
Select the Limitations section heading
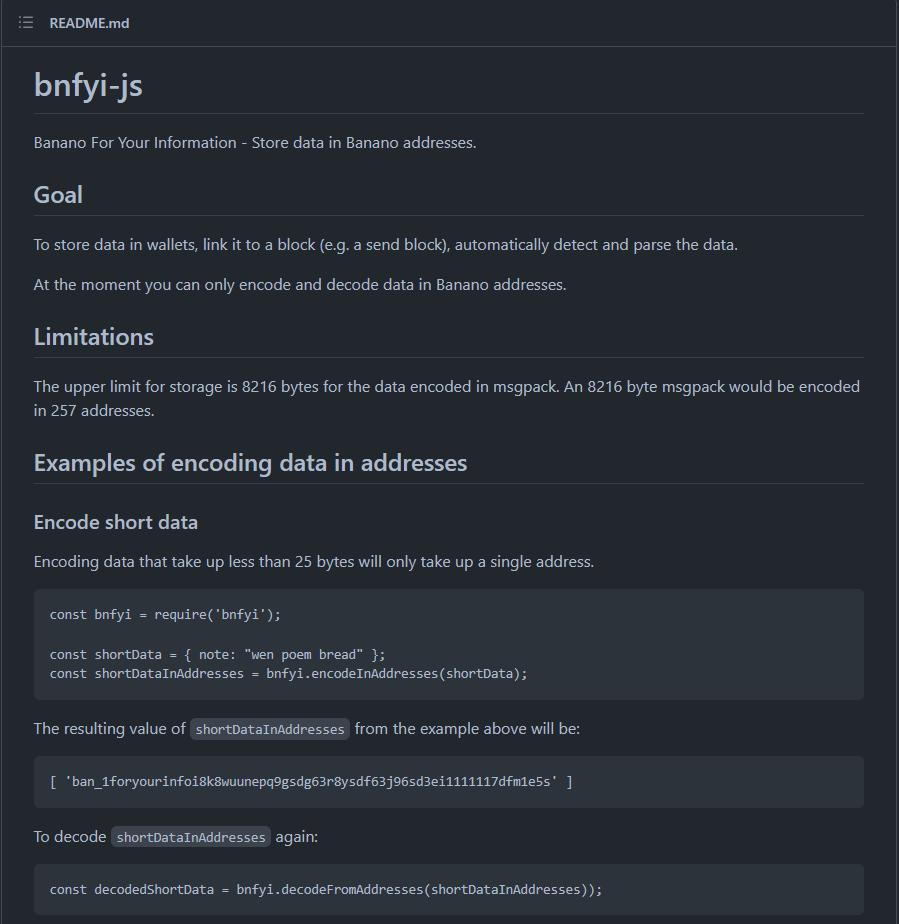[x=94, y=337]
